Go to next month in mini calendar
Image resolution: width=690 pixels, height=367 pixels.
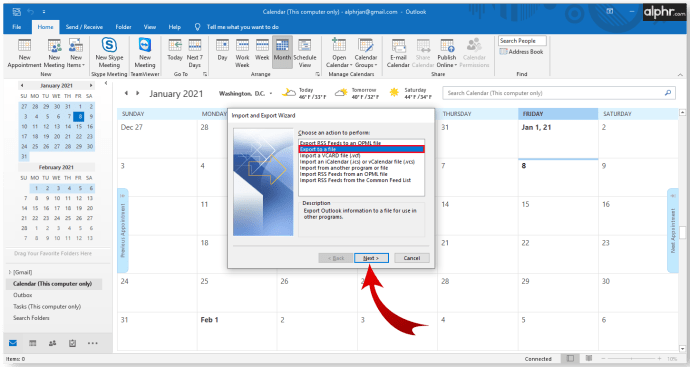point(91,85)
